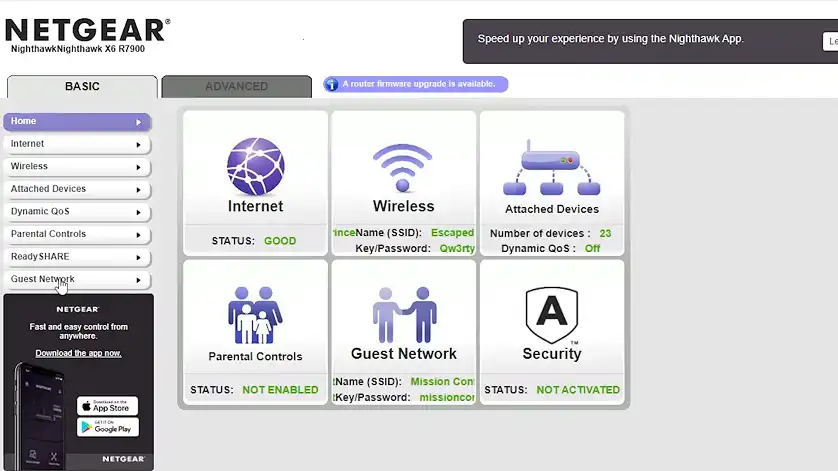
Task: Expand the Internet menu arrow
Action: tap(138, 145)
